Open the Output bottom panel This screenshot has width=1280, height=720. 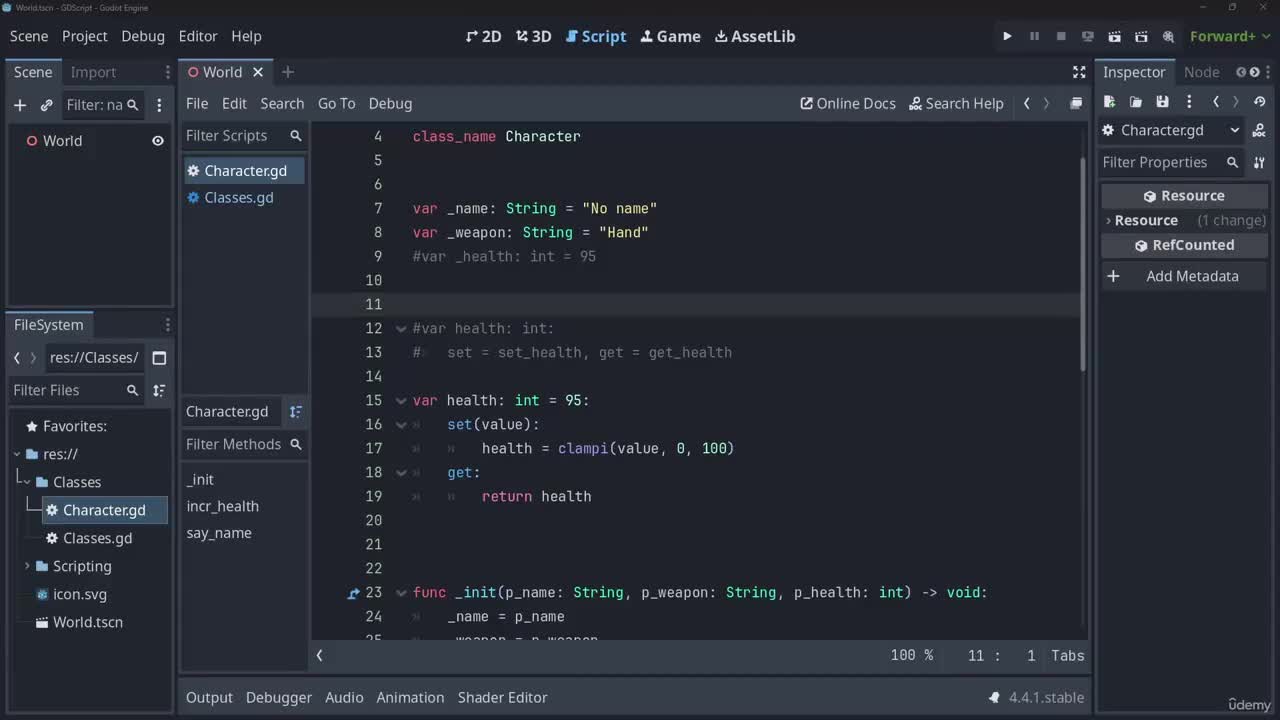(x=209, y=698)
